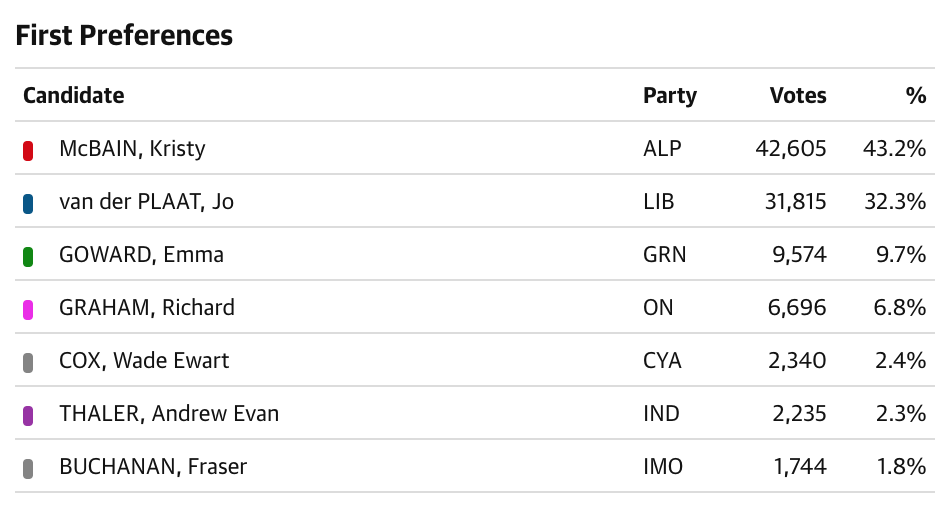Open GOWARD, Emma candidate entry
Image resolution: width=948 pixels, height=518 pixels.
pos(141,254)
